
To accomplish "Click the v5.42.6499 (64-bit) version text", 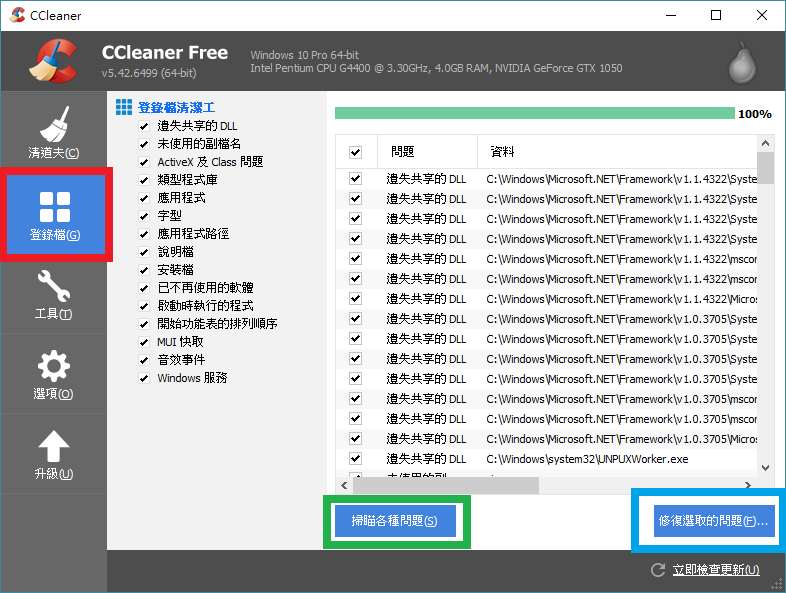I will pyautogui.click(x=149, y=73).
